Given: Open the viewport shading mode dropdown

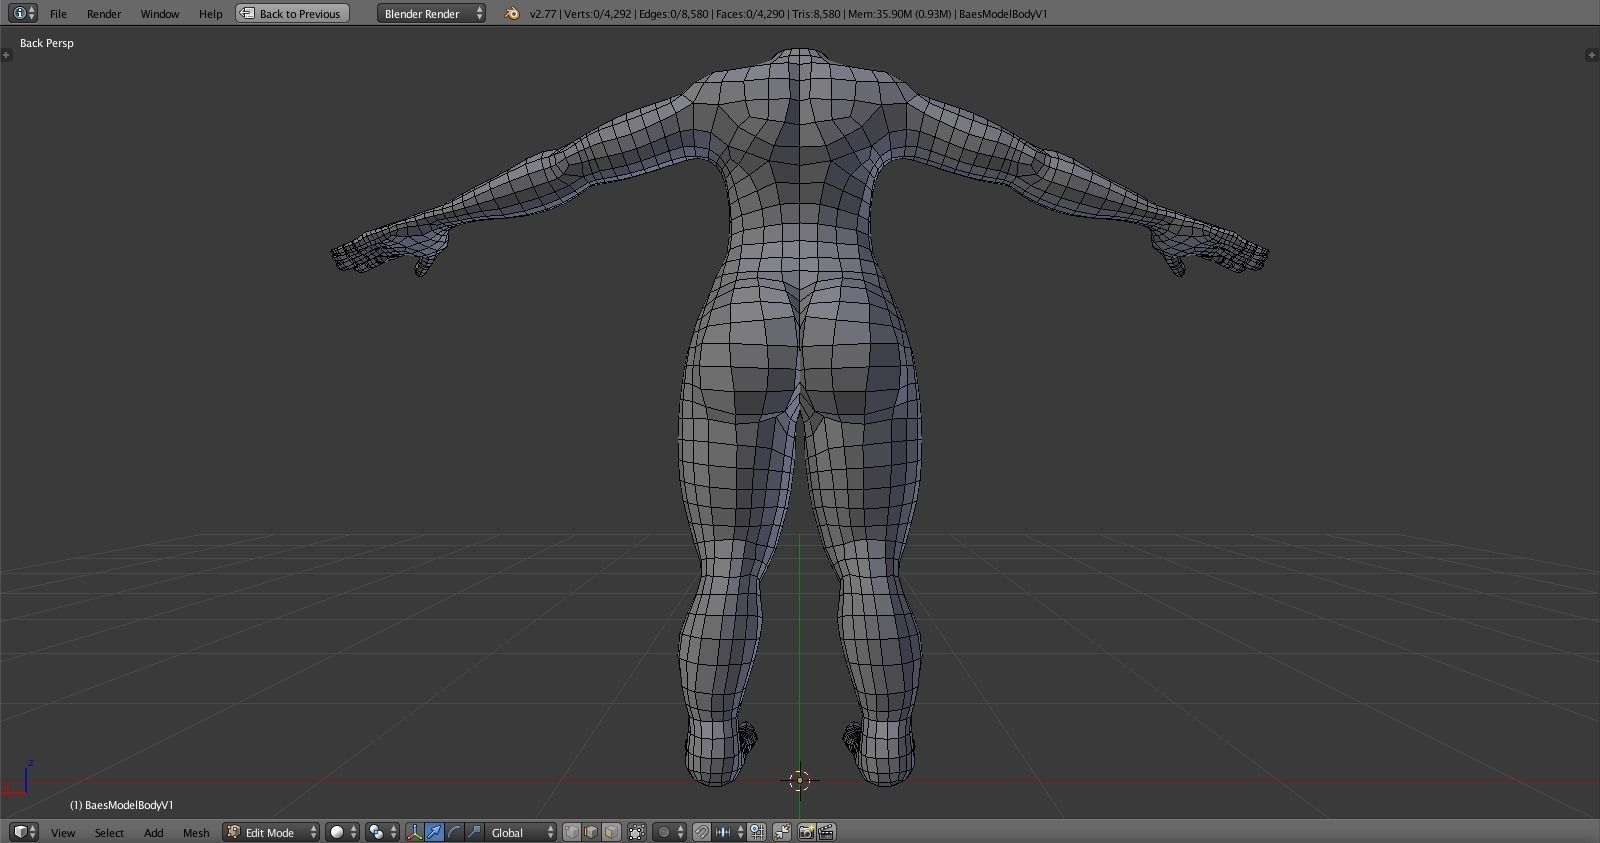Looking at the screenshot, I should (x=342, y=832).
